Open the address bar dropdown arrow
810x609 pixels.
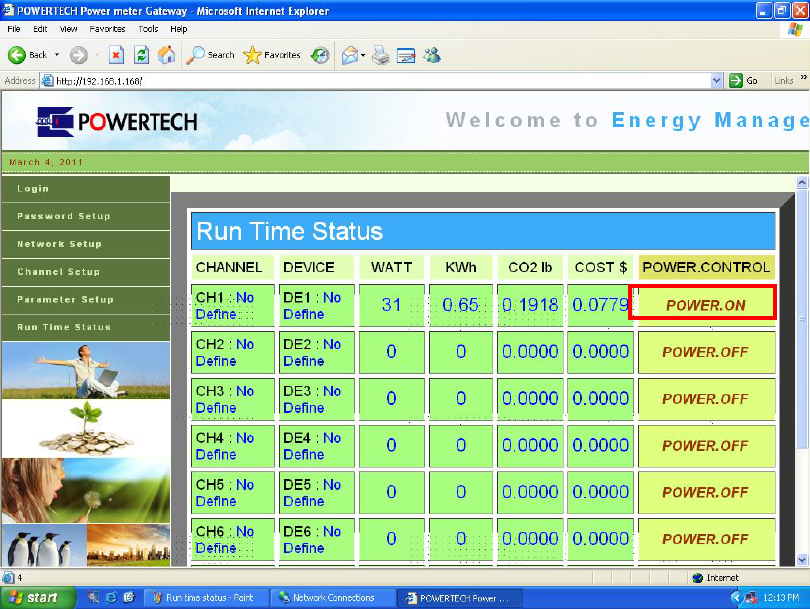click(716, 81)
